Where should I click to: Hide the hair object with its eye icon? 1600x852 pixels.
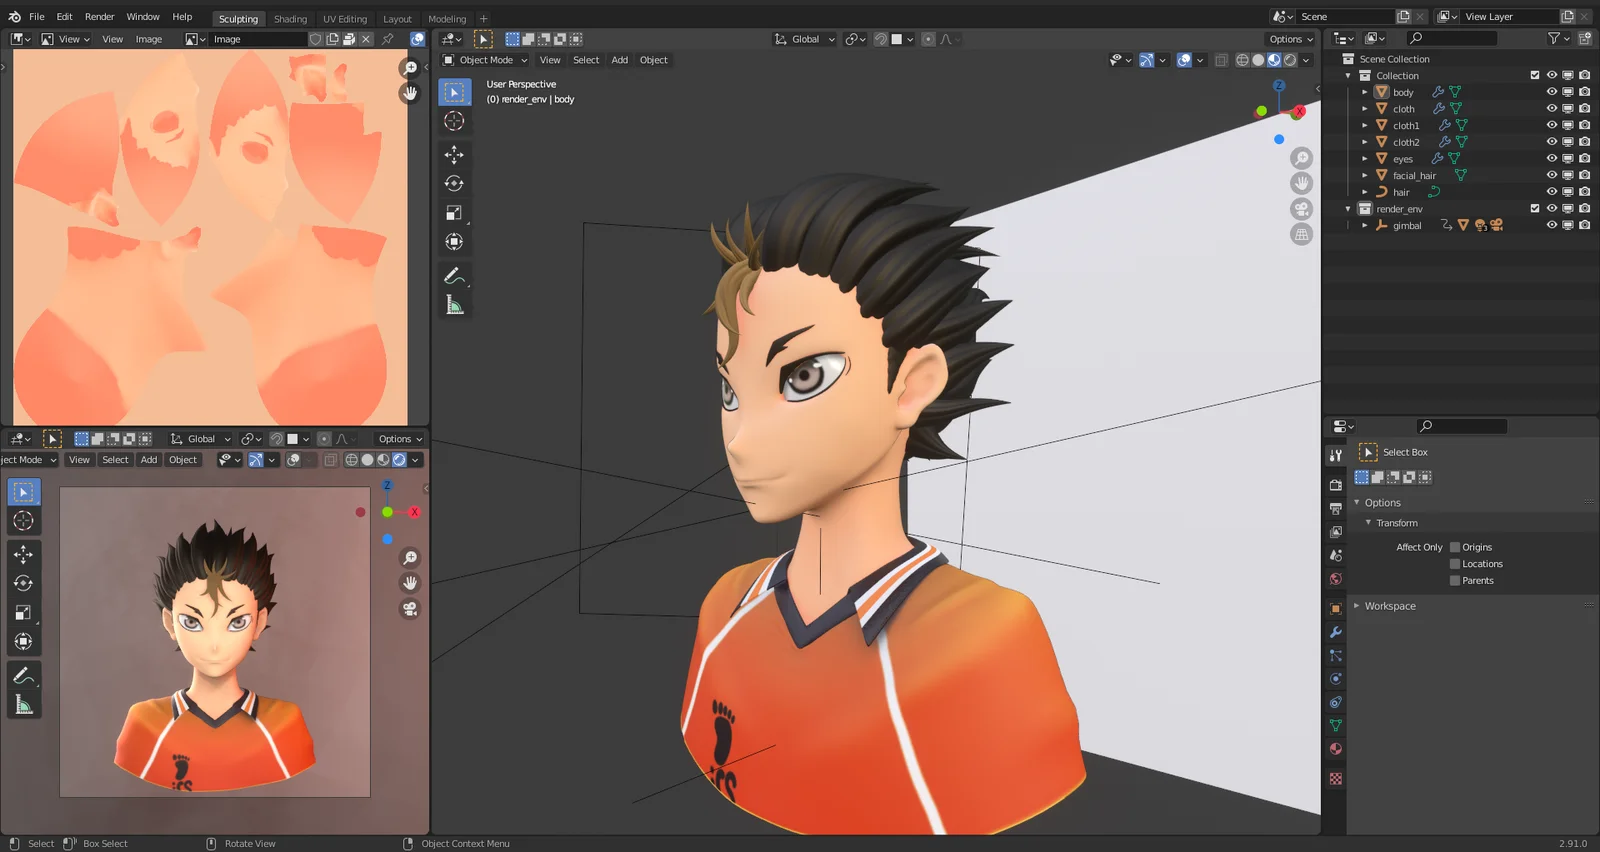pos(1552,192)
